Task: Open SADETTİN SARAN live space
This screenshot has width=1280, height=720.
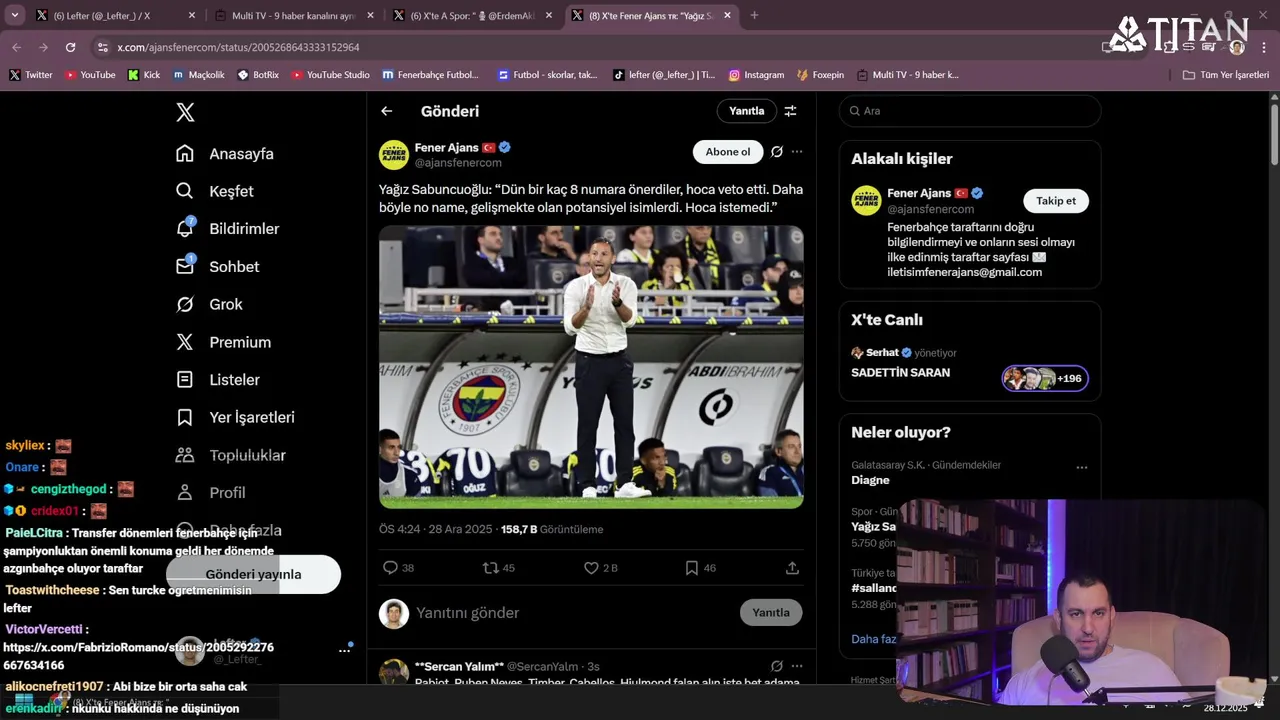Action: tap(900, 373)
